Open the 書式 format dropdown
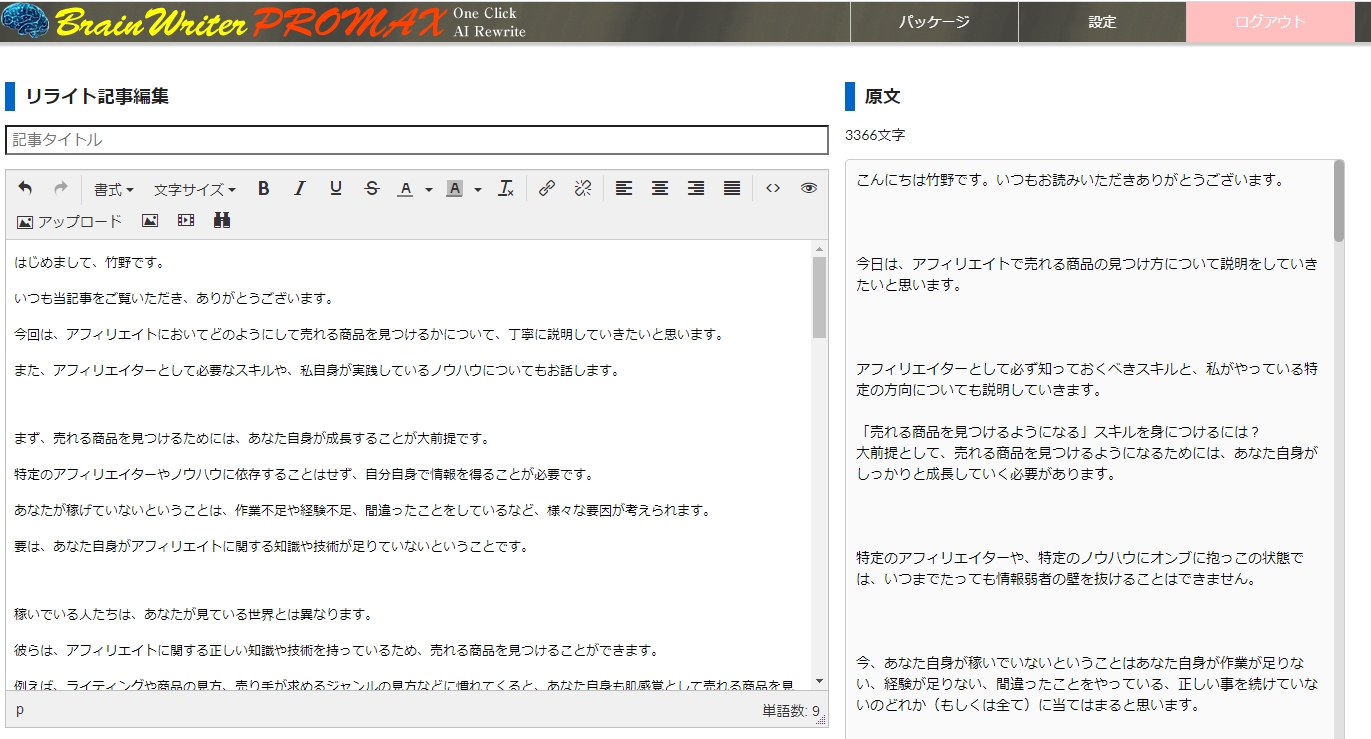Image resolution: width=1371 pixels, height=739 pixels. (113, 189)
